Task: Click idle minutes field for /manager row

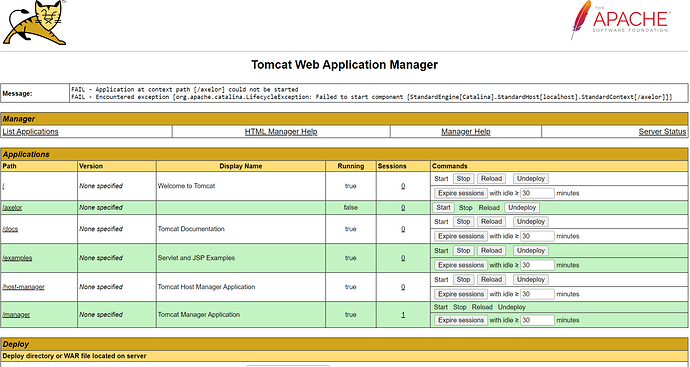Action: [537, 320]
